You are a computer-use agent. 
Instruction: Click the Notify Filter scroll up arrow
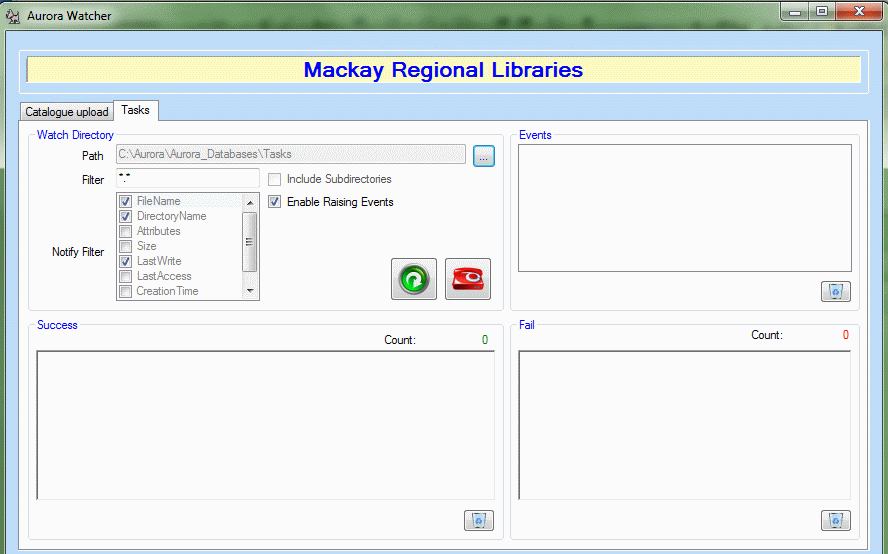pyautogui.click(x=250, y=202)
